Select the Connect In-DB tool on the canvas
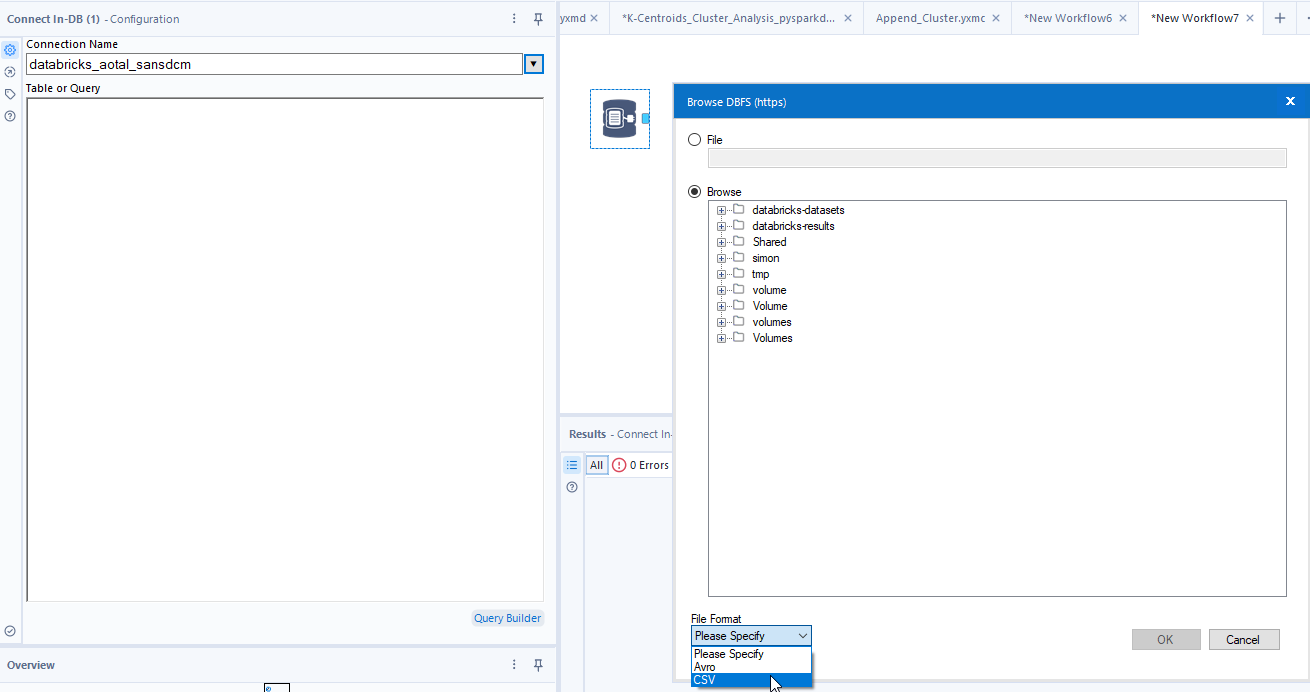This screenshot has height=692, width=1310. point(619,118)
